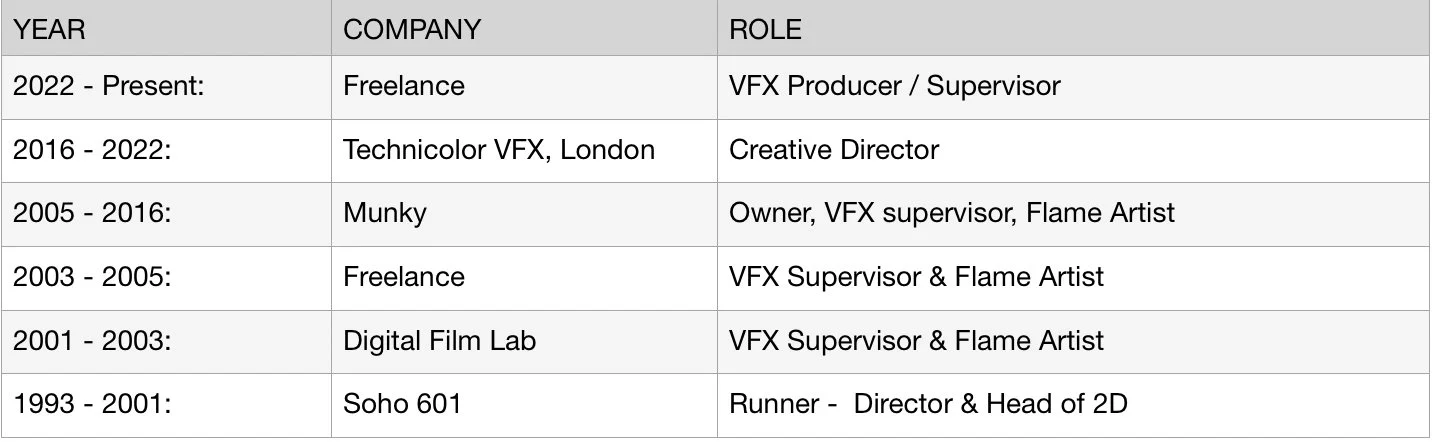Select the Munky company cell
1432x442 pixels.
click(x=385, y=213)
